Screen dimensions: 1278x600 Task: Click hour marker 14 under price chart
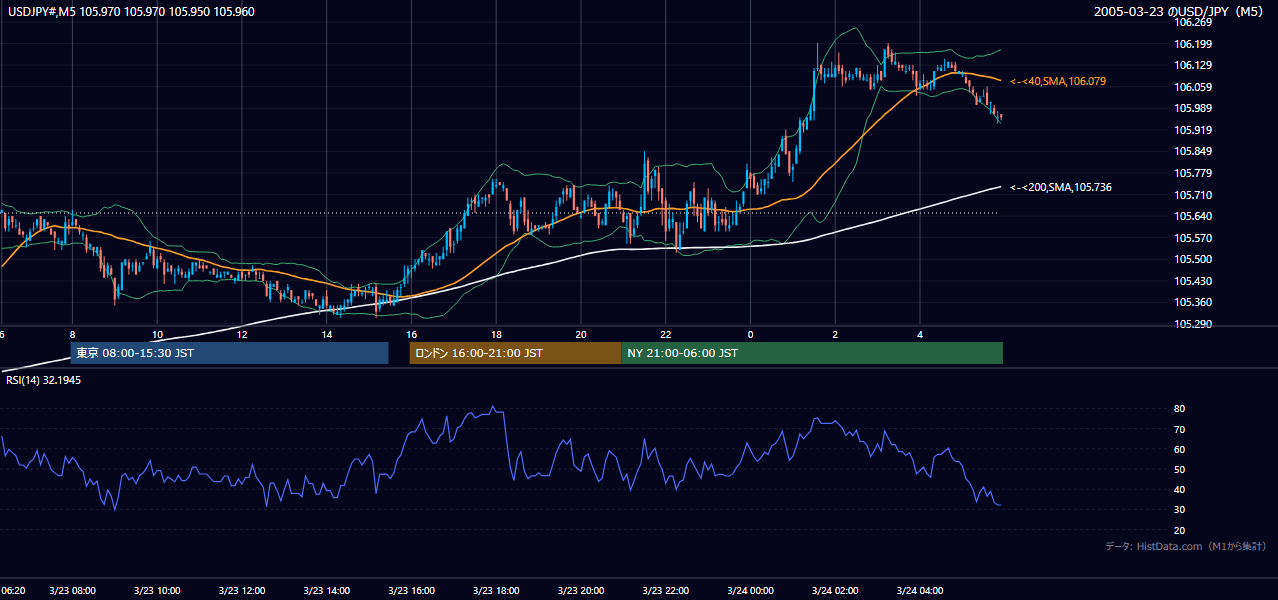[x=327, y=334]
